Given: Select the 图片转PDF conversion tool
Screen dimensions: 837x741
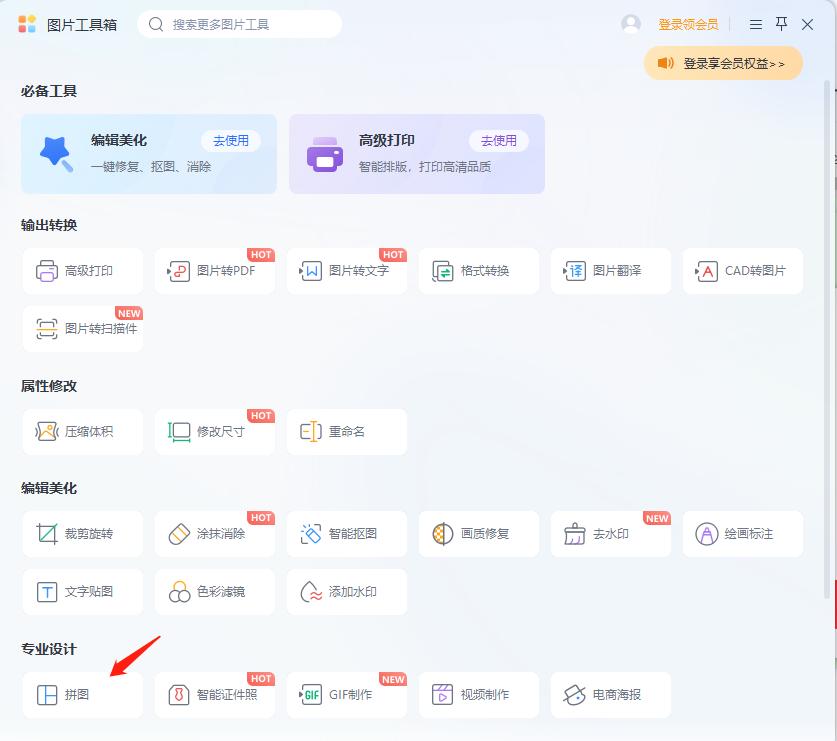Looking at the screenshot, I should click(x=215, y=271).
